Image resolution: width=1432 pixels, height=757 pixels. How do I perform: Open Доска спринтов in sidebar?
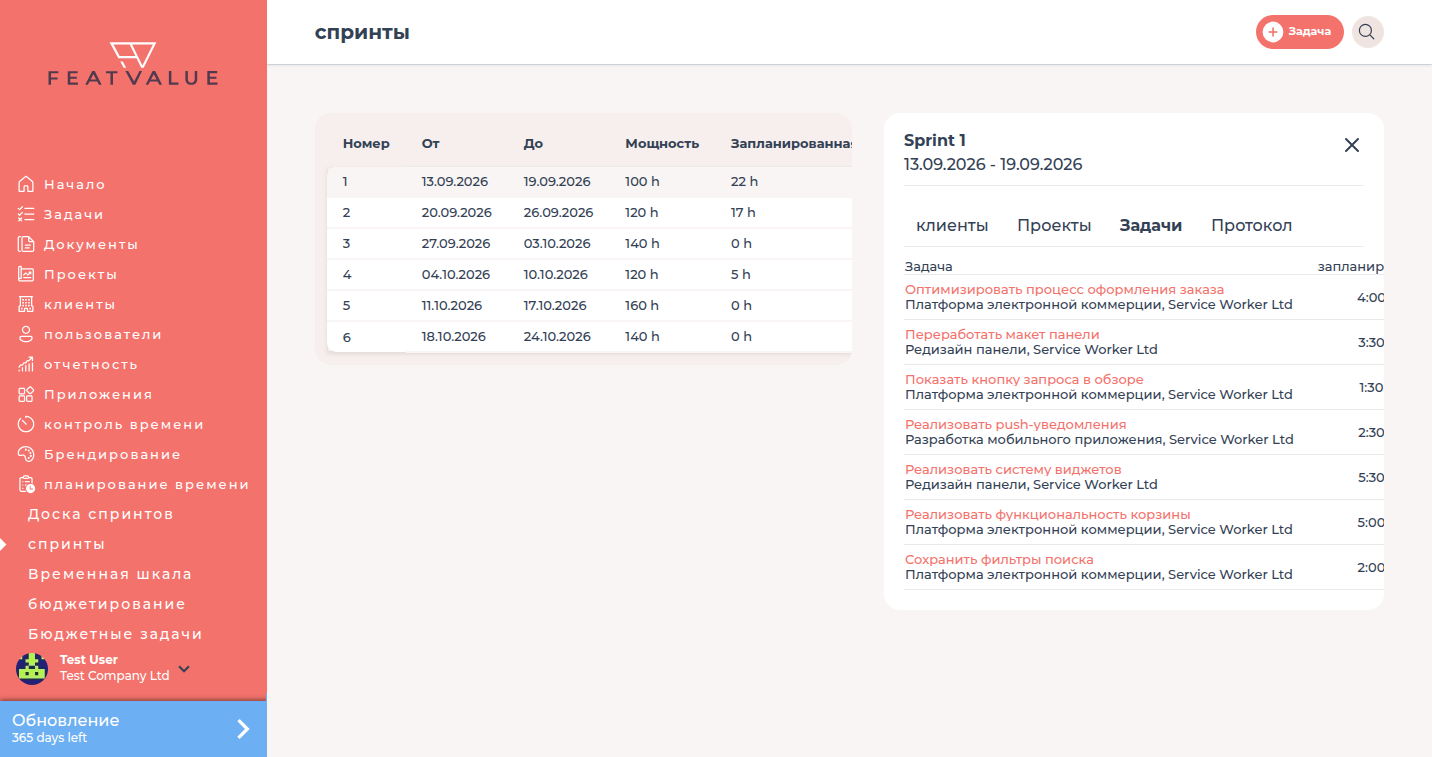101,514
